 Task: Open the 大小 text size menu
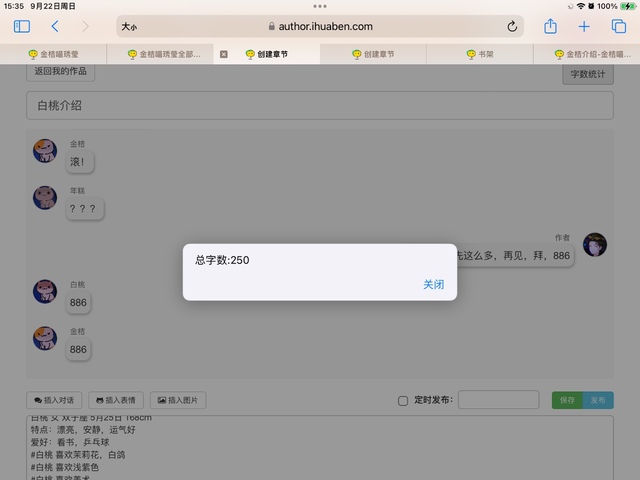click(129, 27)
